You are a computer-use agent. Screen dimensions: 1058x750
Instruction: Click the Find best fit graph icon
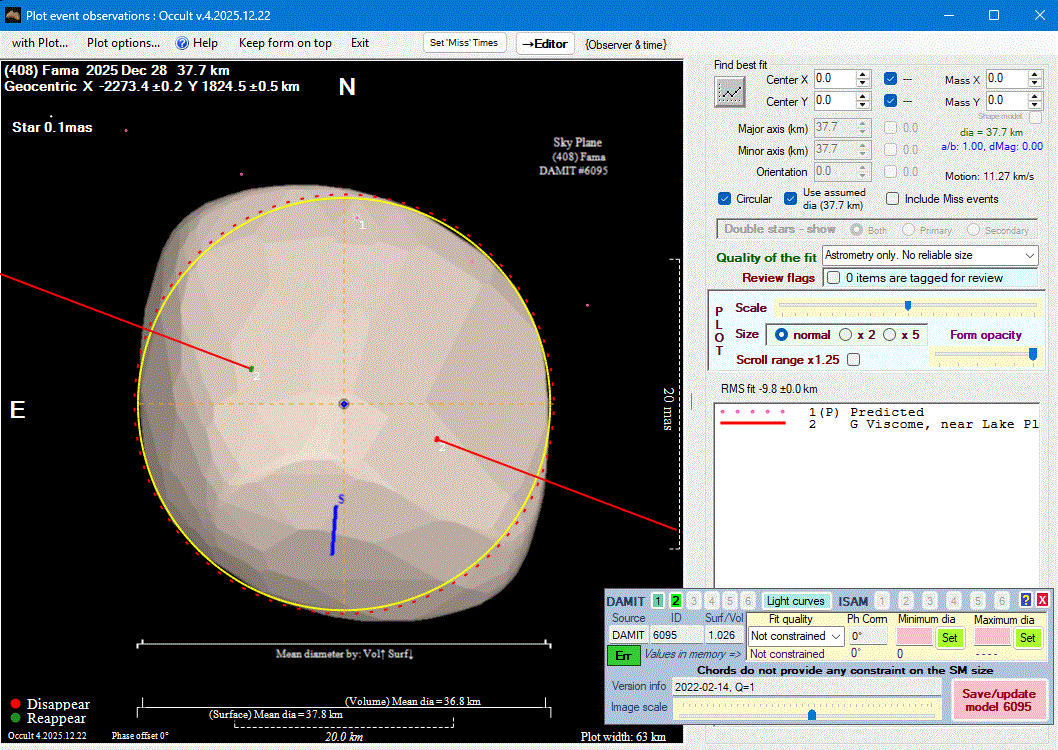tap(730, 91)
